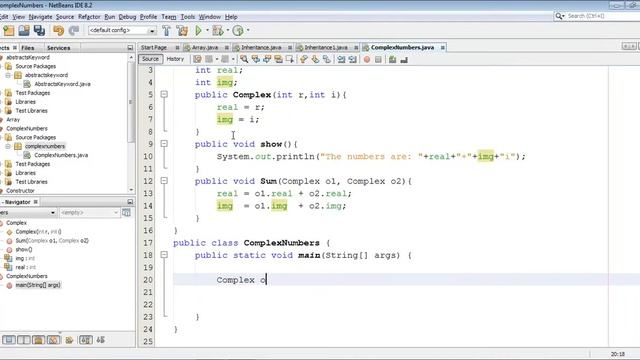Run the project with green play icon
Viewport: 640px width, 360px height.
coord(198,31)
